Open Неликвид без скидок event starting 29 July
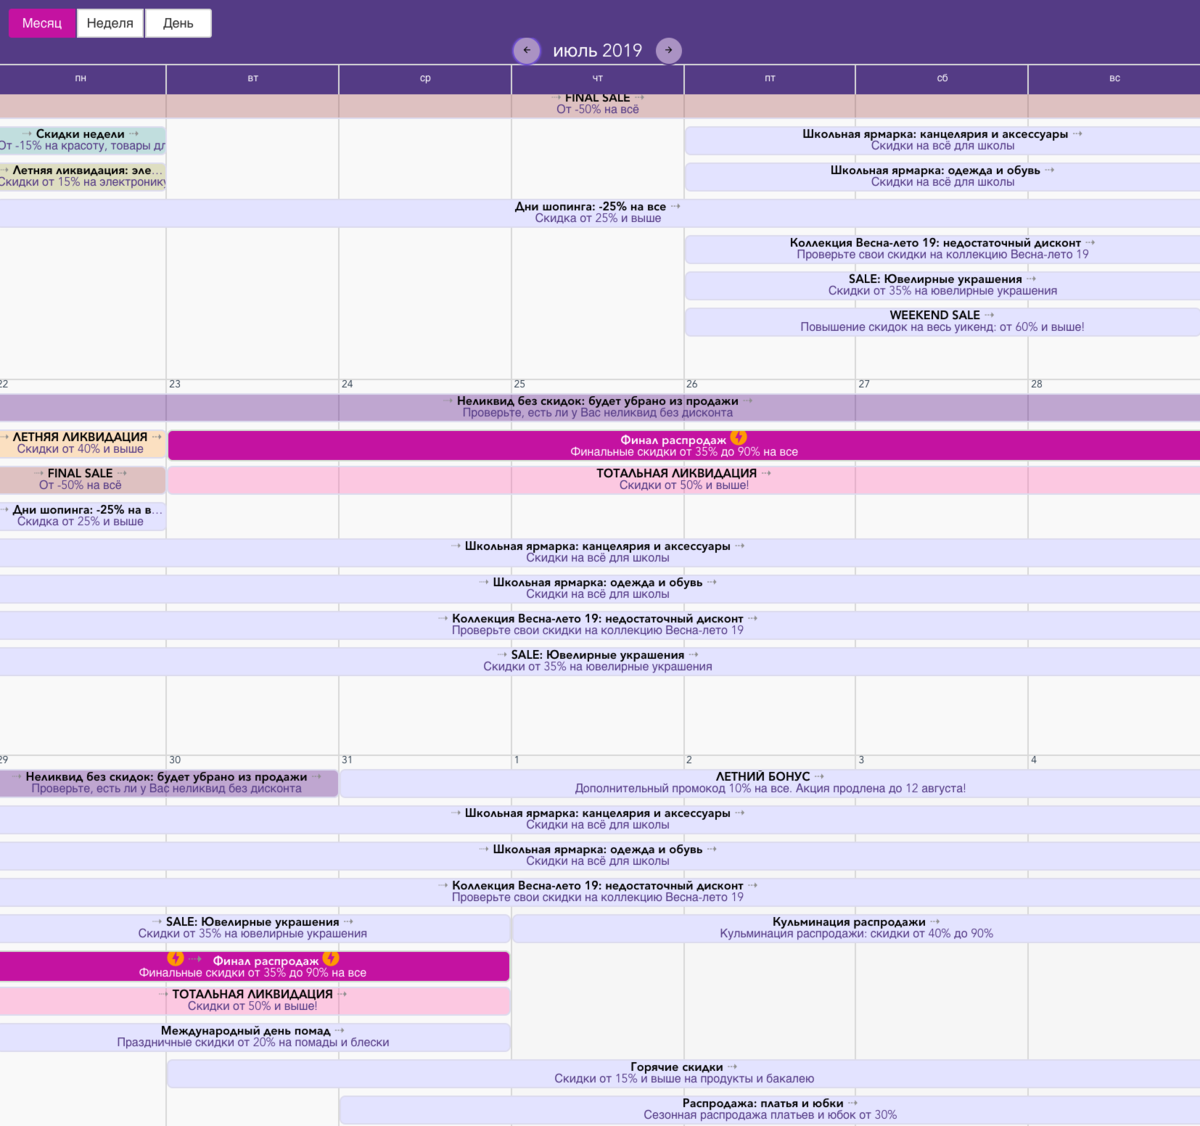This screenshot has width=1200, height=1126. [x=168, y=783]
